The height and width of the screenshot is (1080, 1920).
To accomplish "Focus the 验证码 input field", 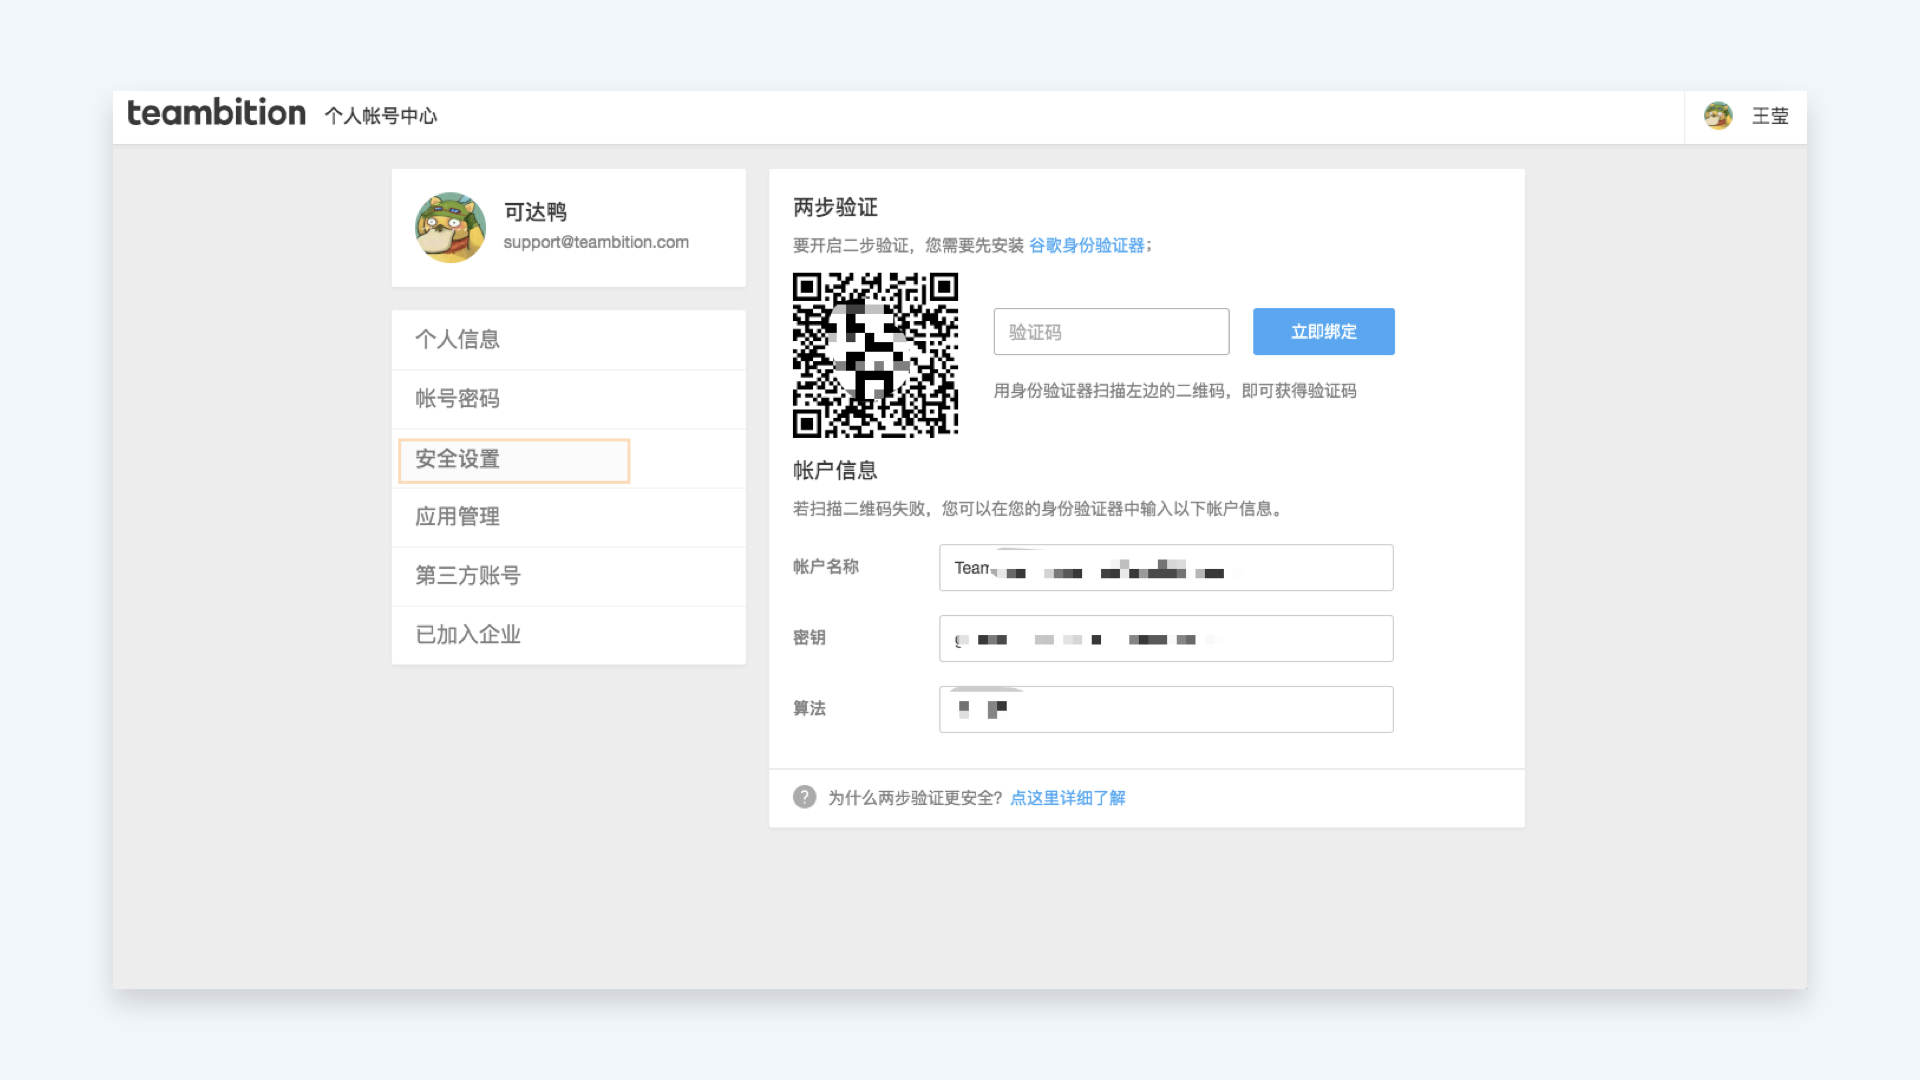I will pos(1111,331).
